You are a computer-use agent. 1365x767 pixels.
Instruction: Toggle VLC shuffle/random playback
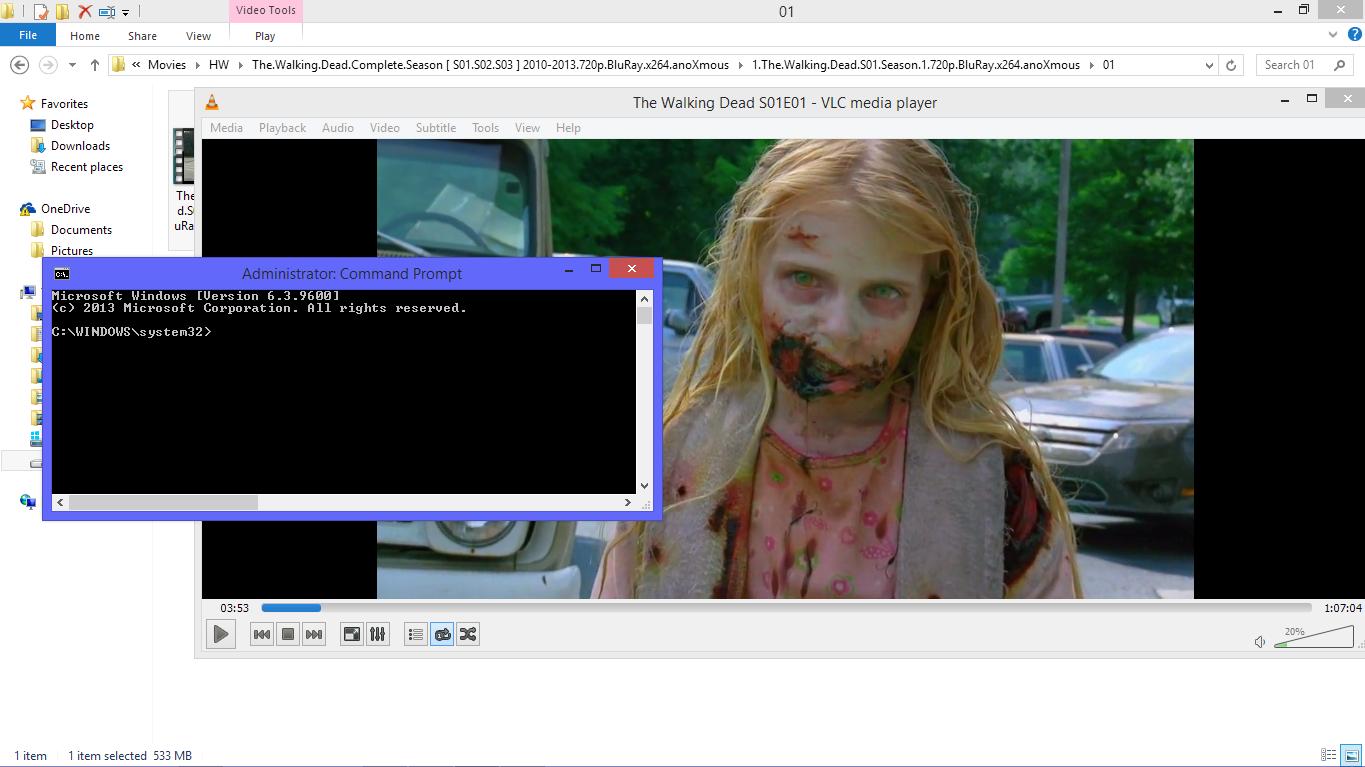point(468,634)
